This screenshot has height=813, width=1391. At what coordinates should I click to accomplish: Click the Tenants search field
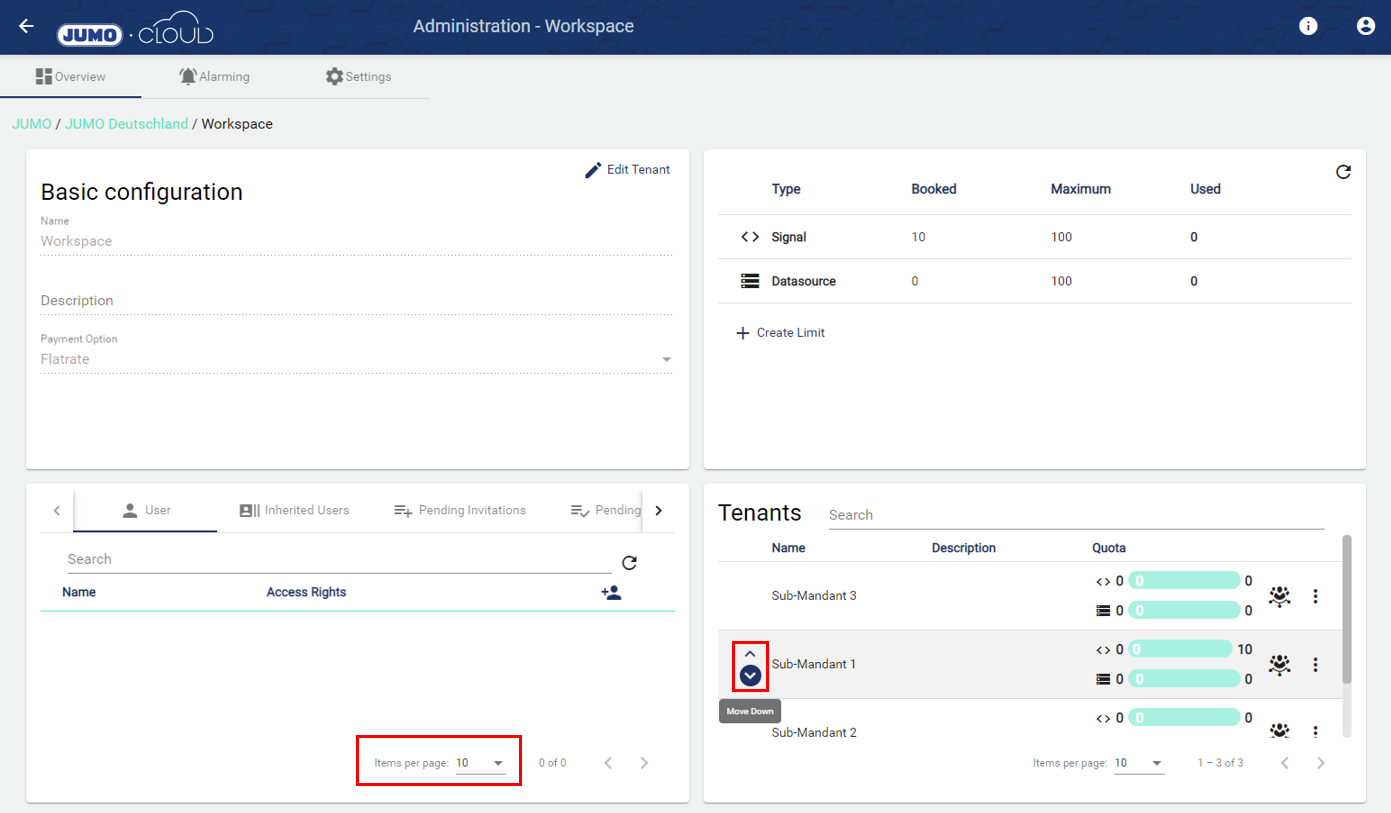point(1075,515)
